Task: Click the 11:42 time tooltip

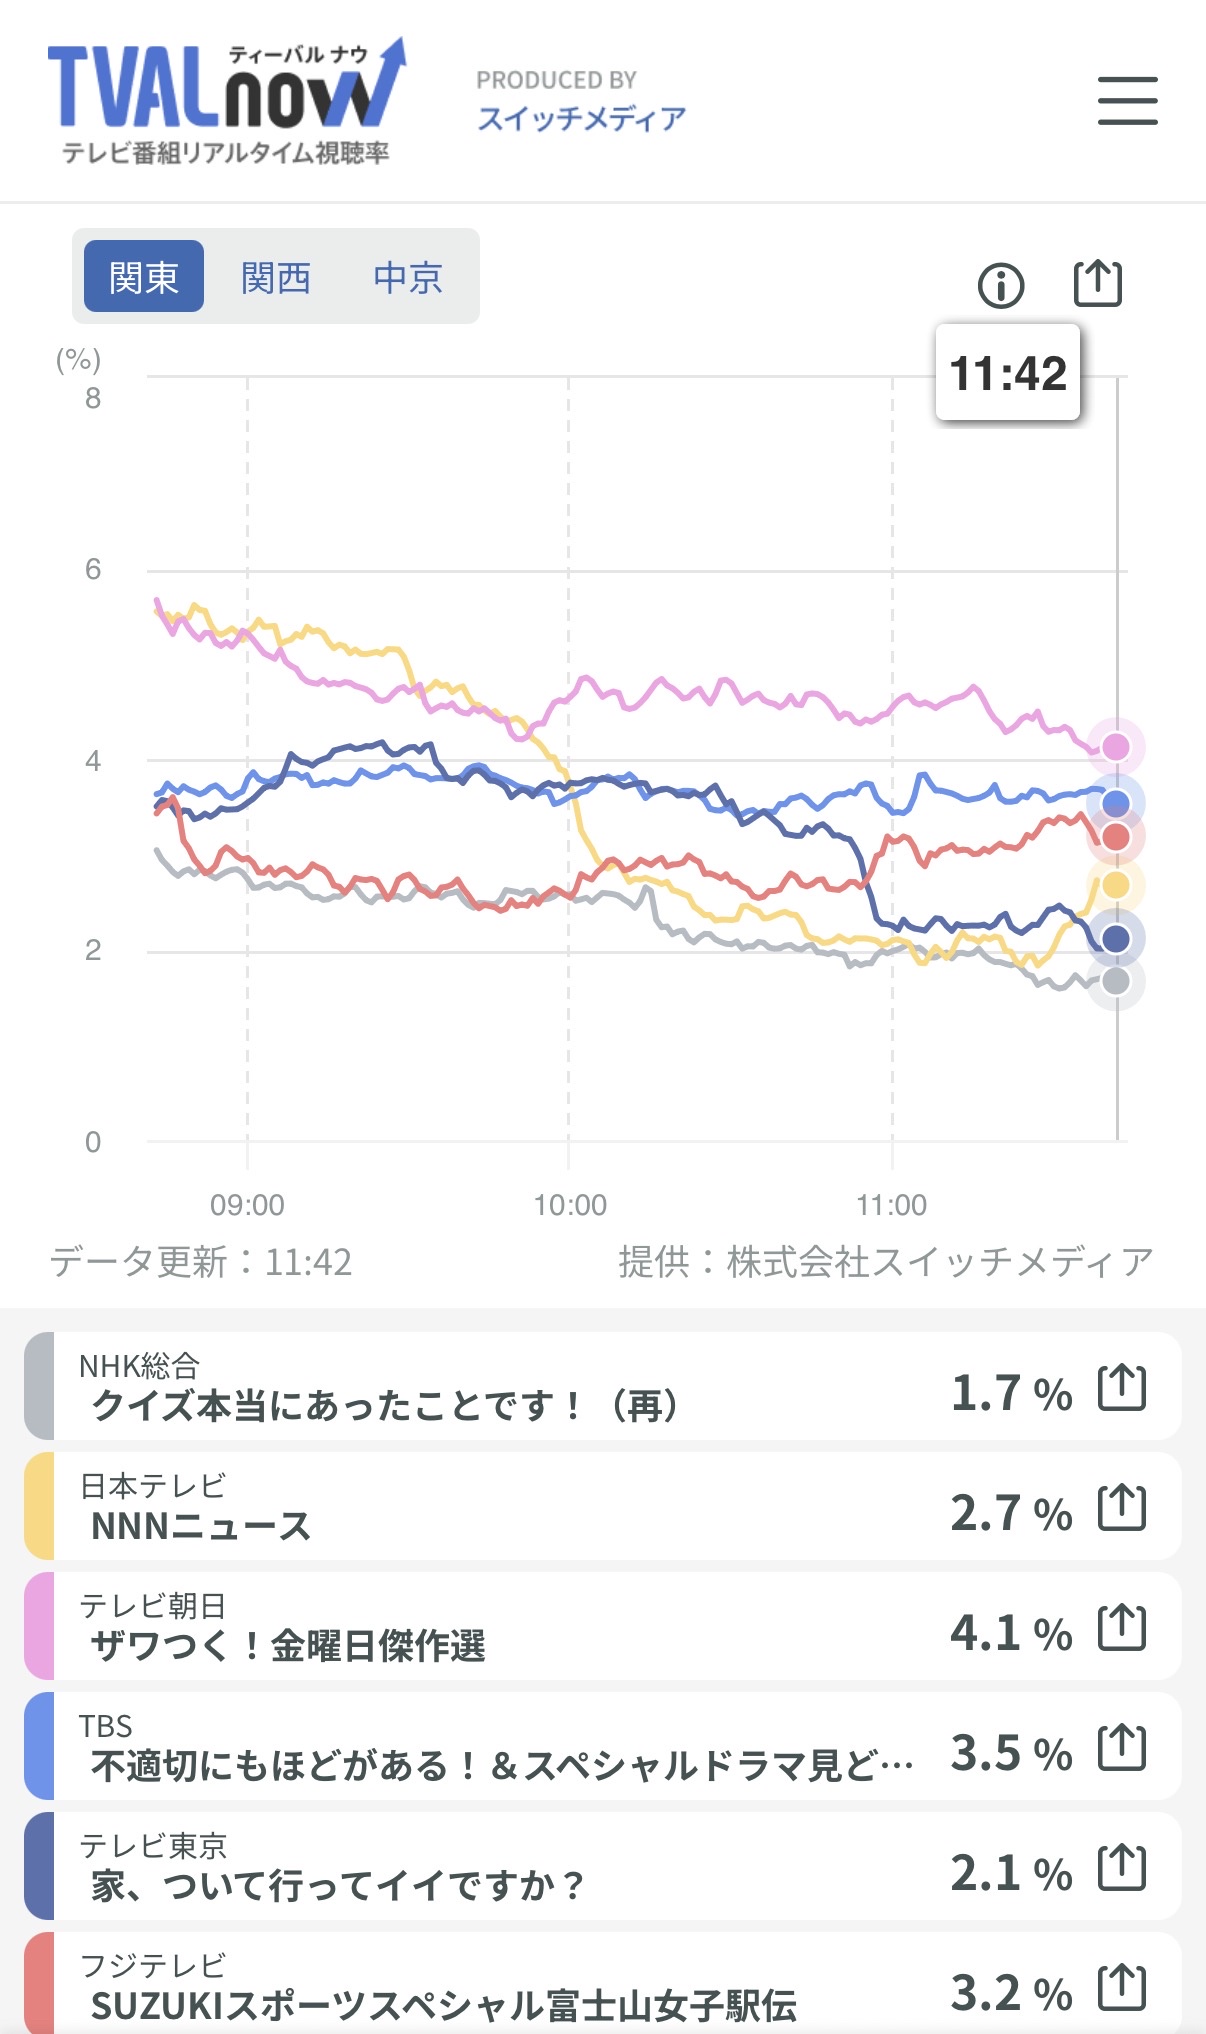Action: point(1008,373)
